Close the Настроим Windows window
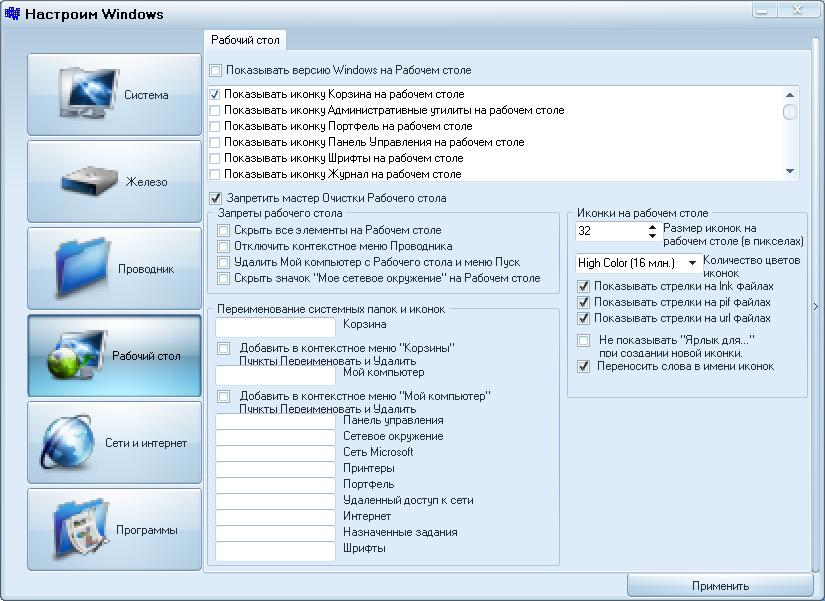The image size is (825, 601). 798,9
